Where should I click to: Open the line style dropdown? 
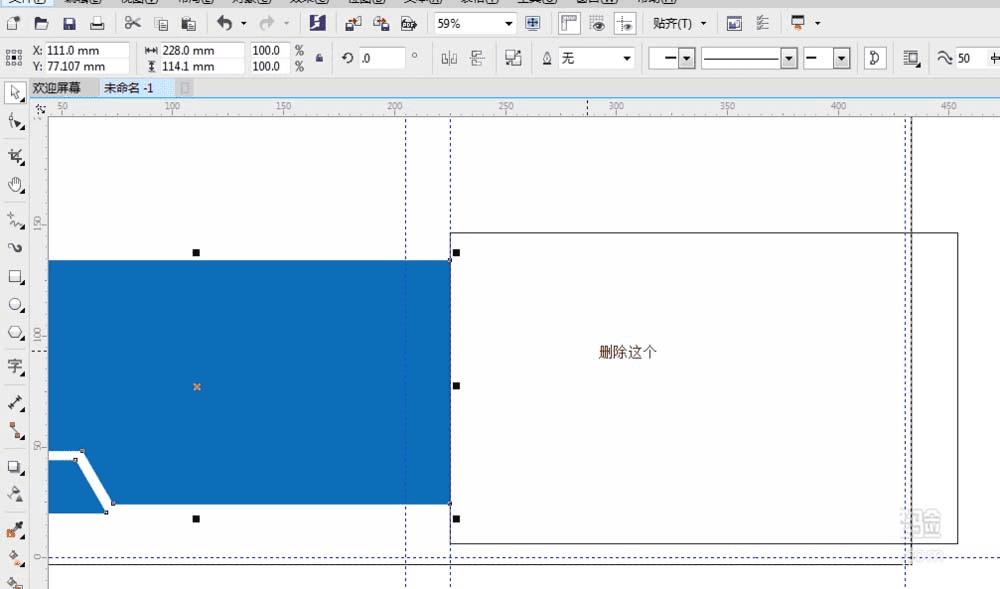point(789,59)
